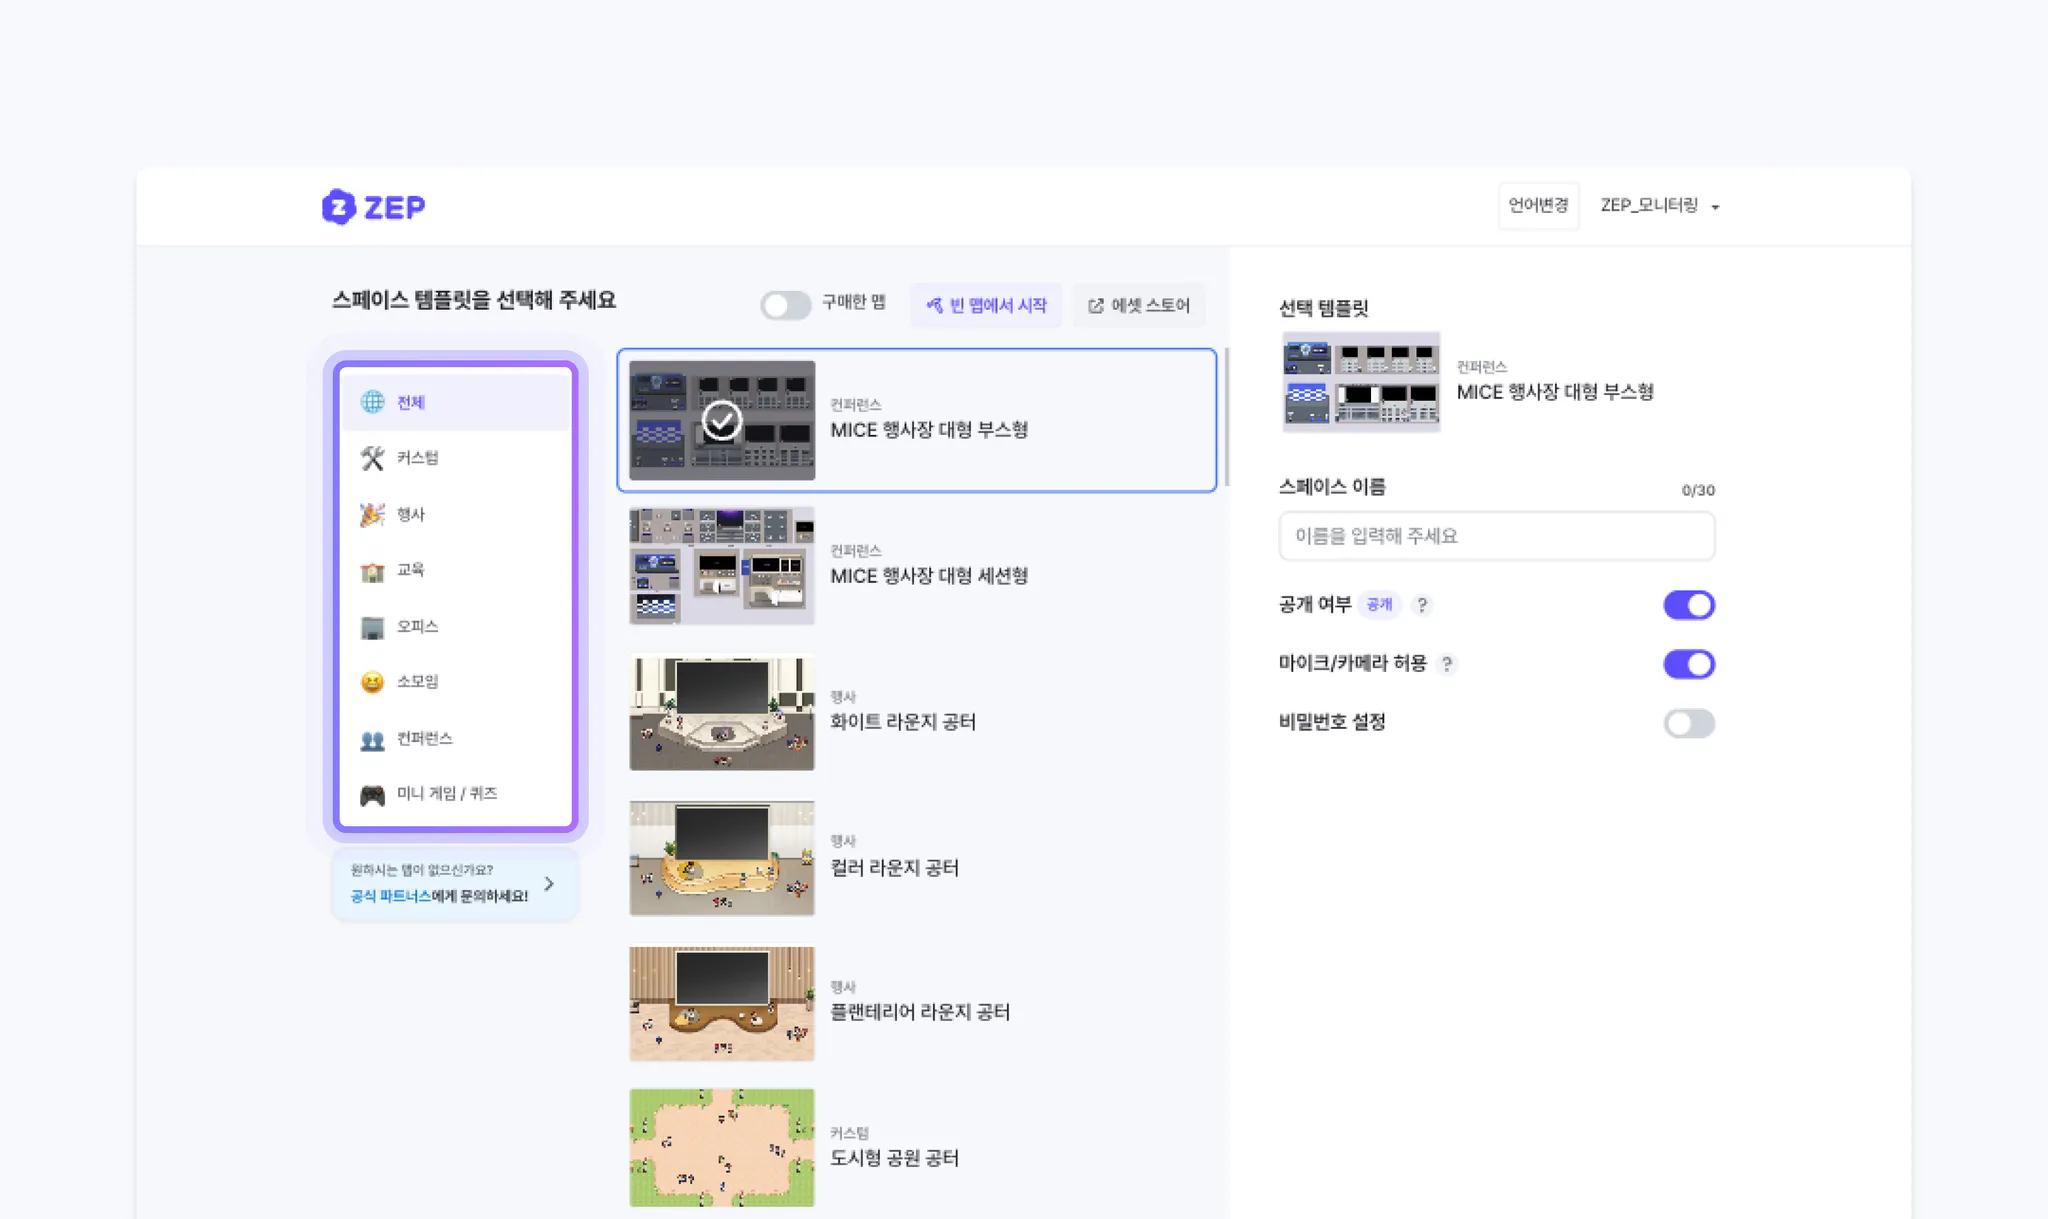Choose the gamepad 미니 게임 / 퀴즈 category
This screenshot has width=2048, height=1219.
pyautogui.click(x=372, y=795)
